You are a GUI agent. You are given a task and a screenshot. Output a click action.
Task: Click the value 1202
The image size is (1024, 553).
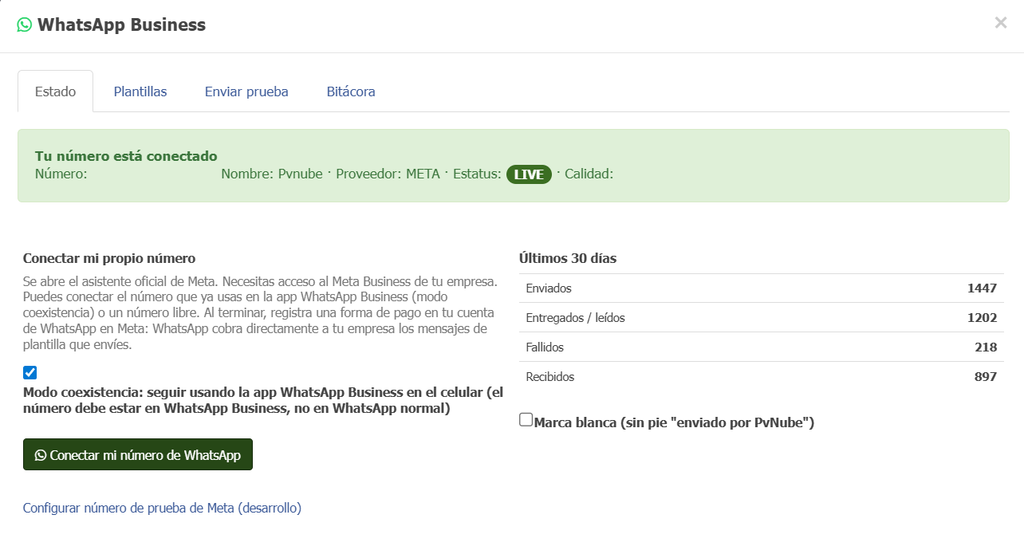[982, 317]
